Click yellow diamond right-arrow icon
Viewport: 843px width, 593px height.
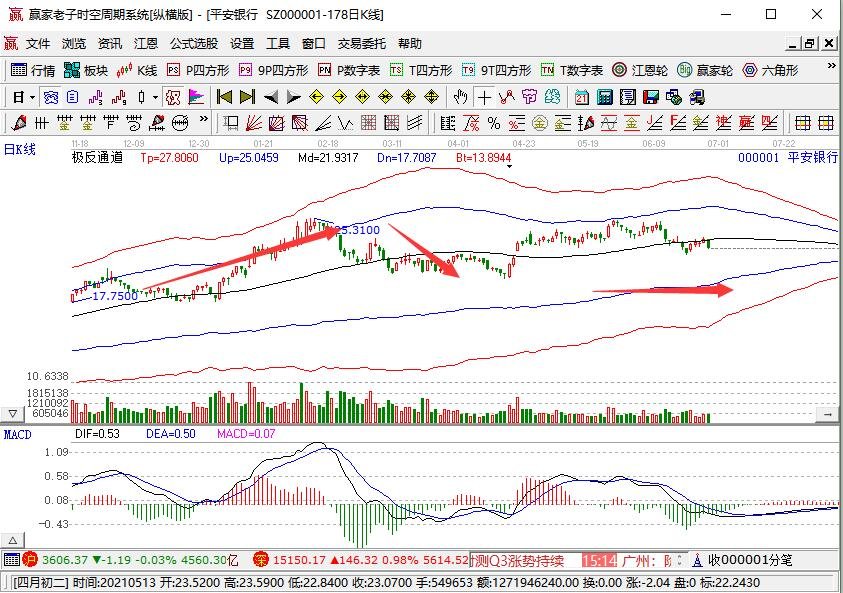pyautogui.click(x=340, y=97)
